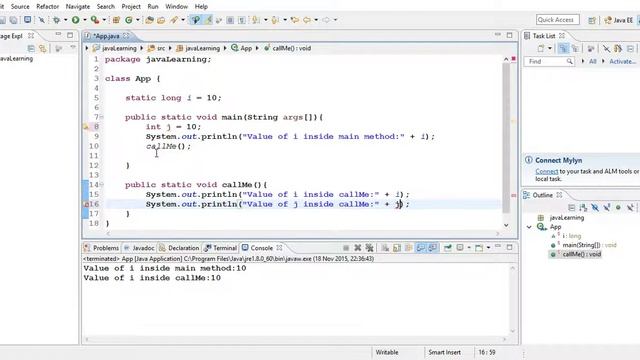Click the warning marker on line 8

[x=86, y=127]
